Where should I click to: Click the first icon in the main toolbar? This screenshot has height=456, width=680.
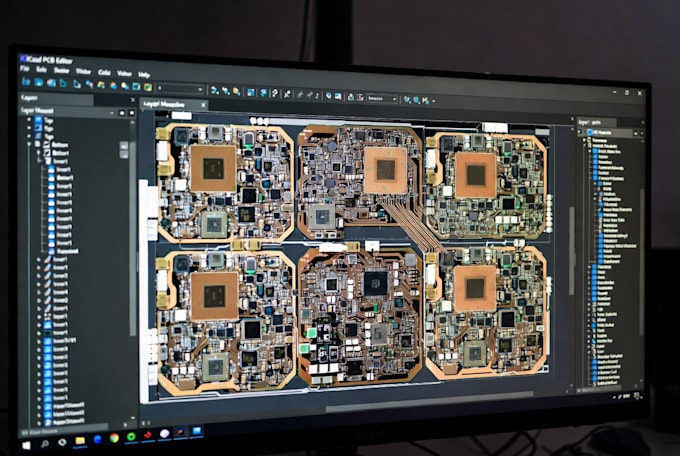[x=26, y=81]
